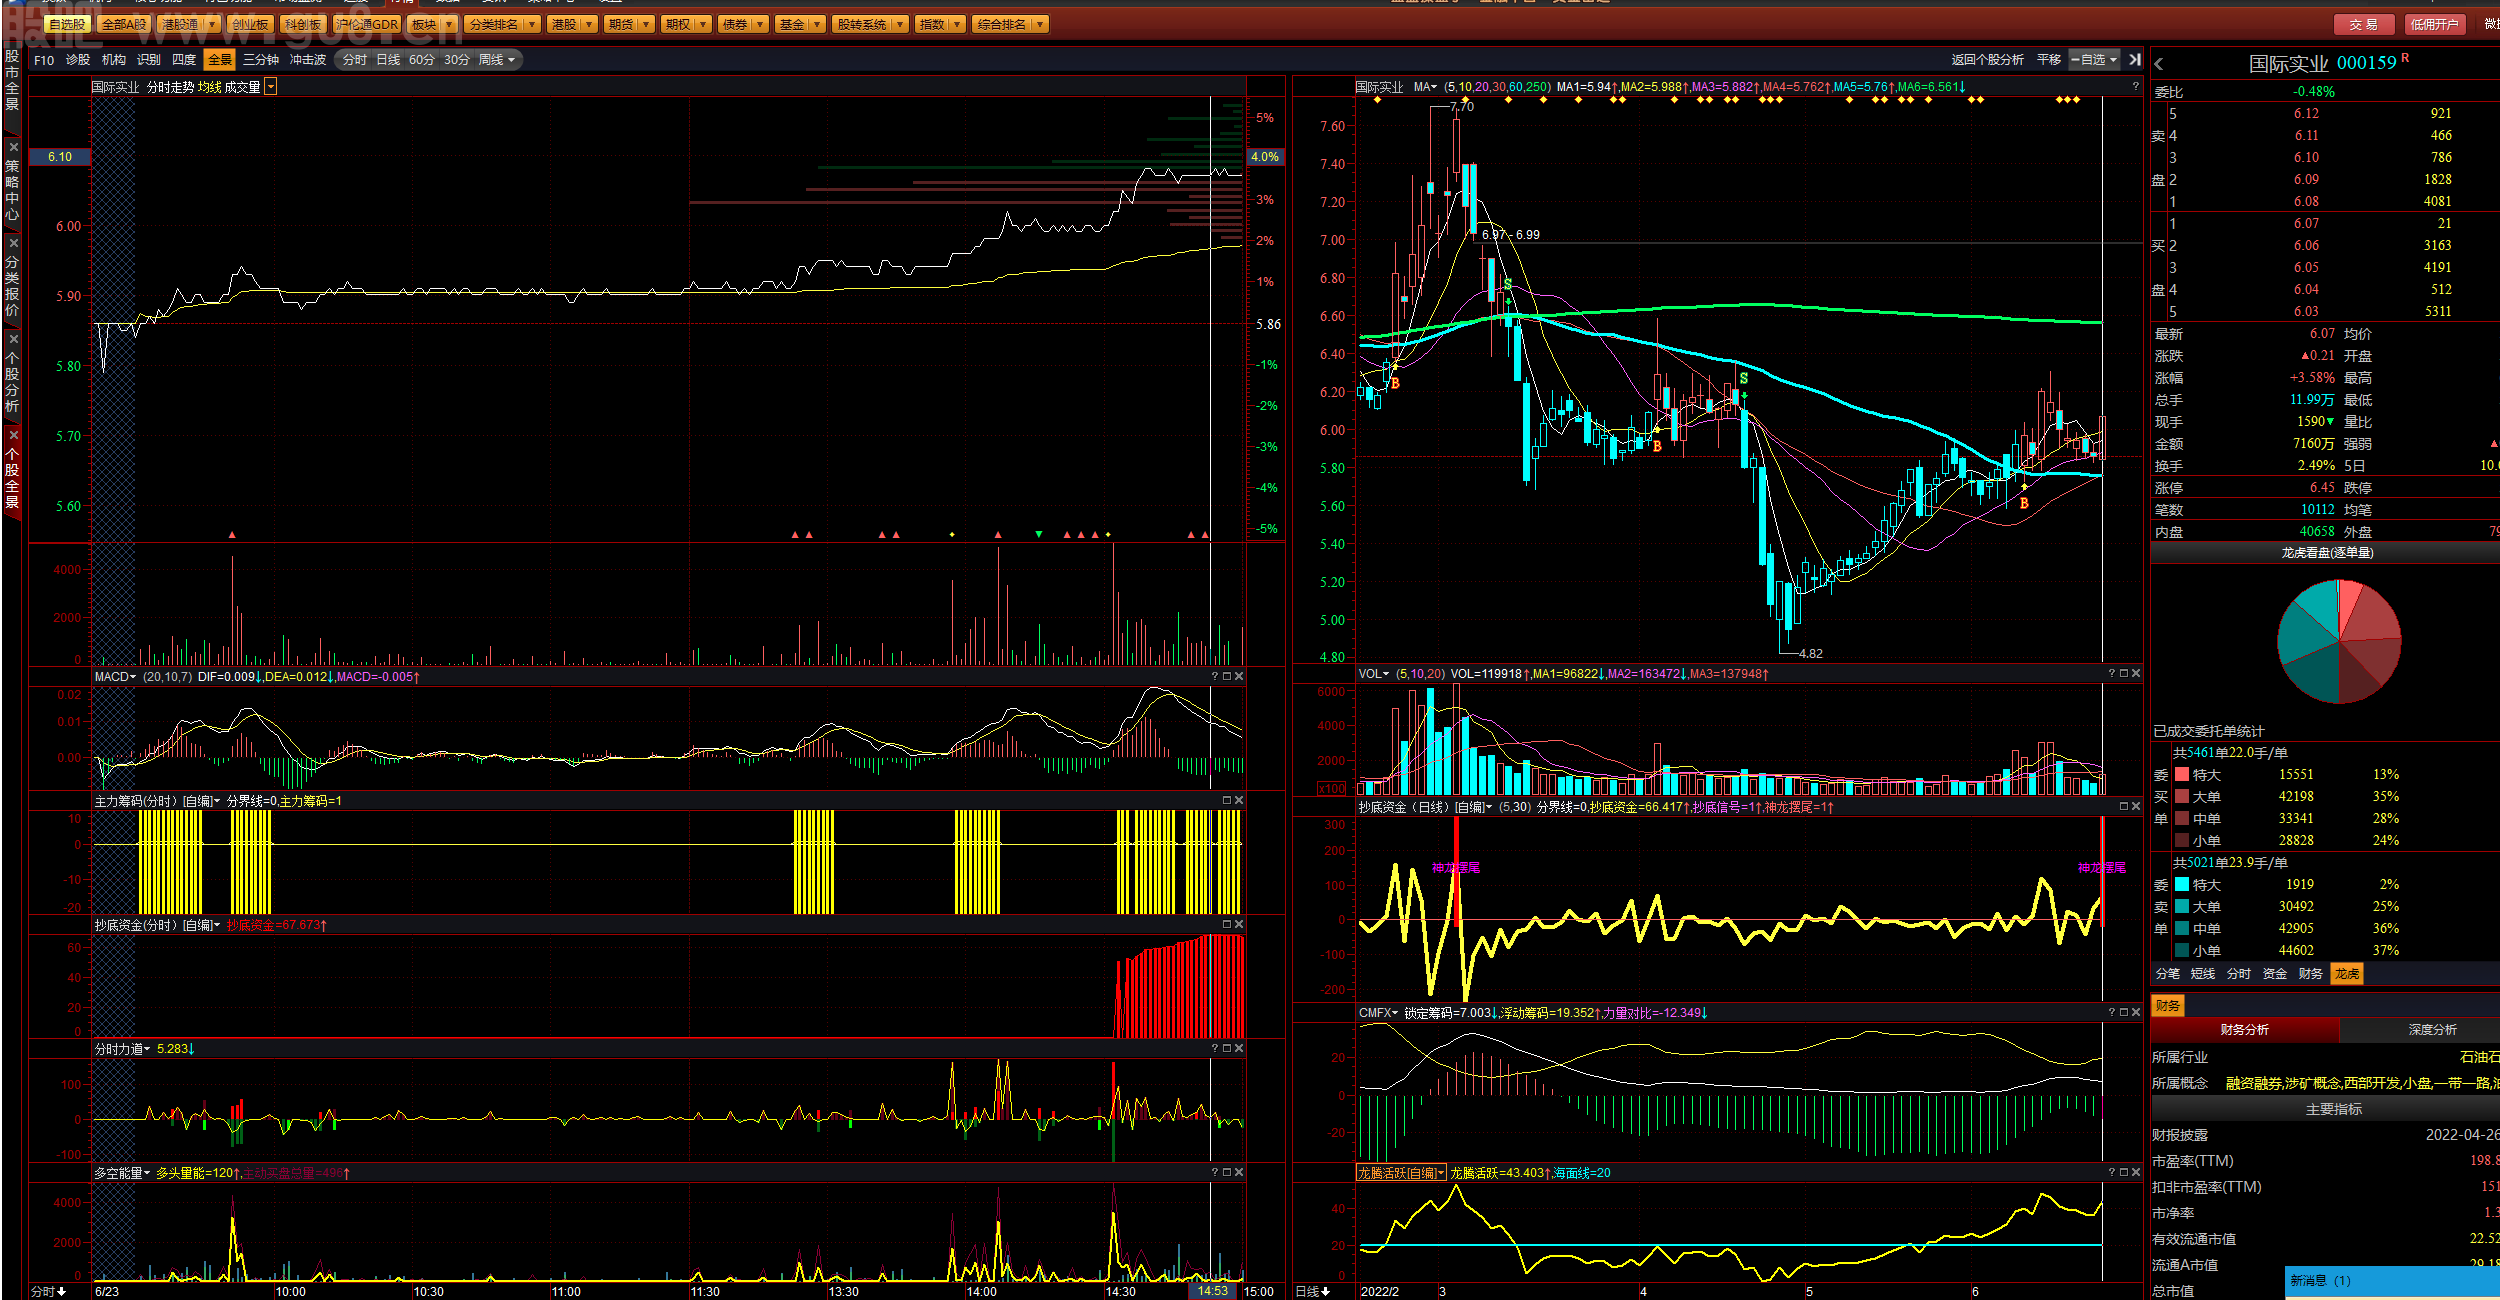Select the 创业板 market button

249,24
